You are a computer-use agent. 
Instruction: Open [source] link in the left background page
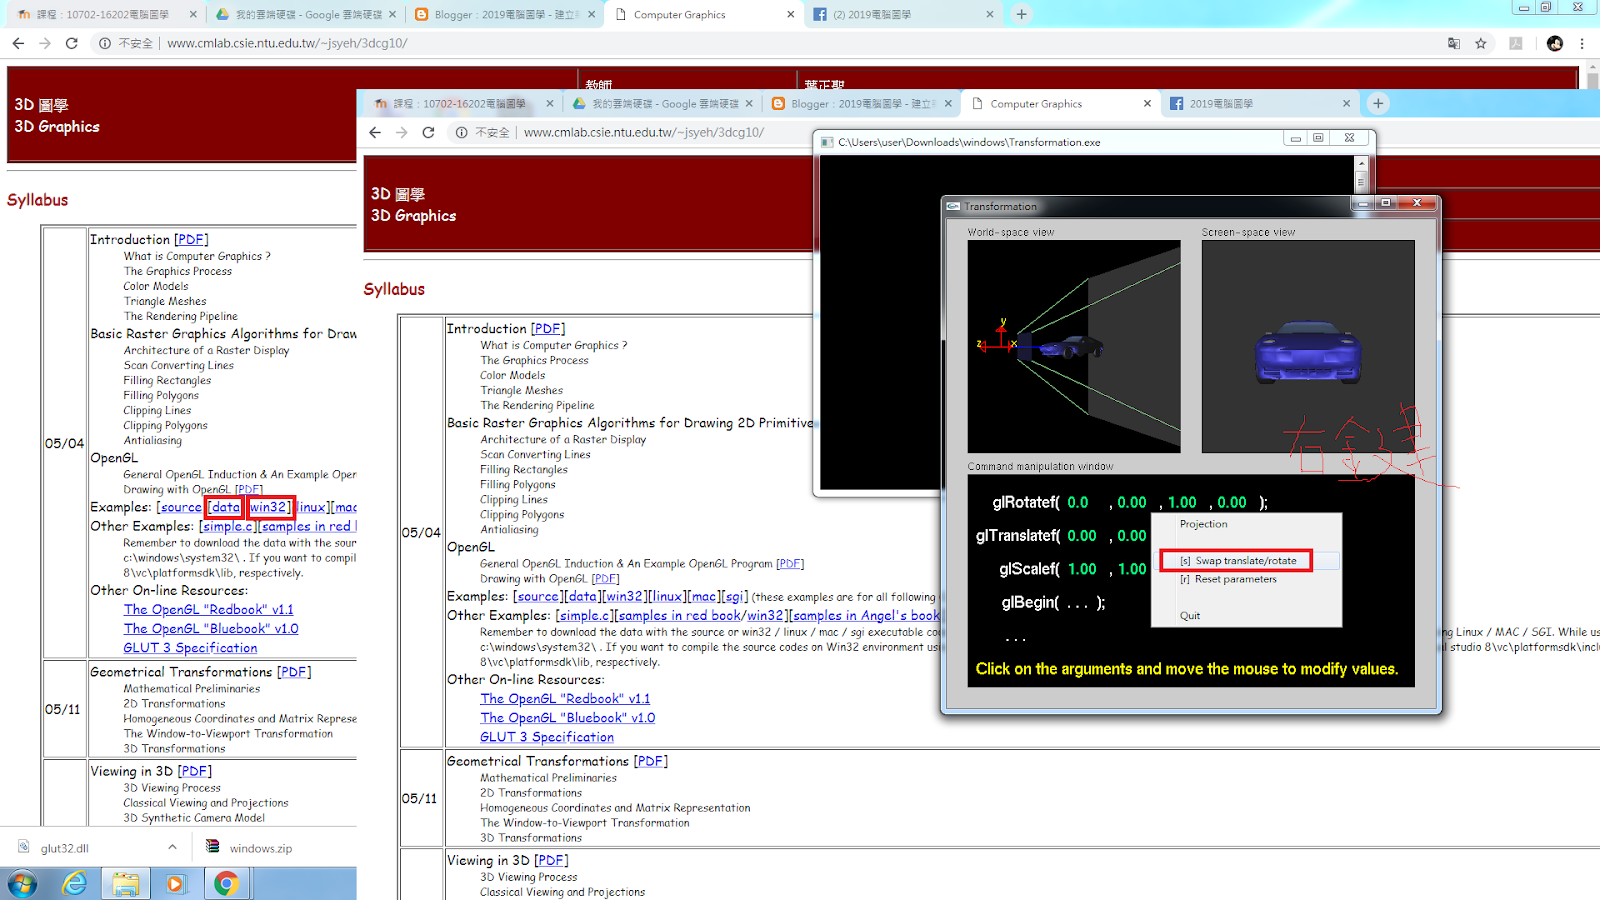(181, 507)
